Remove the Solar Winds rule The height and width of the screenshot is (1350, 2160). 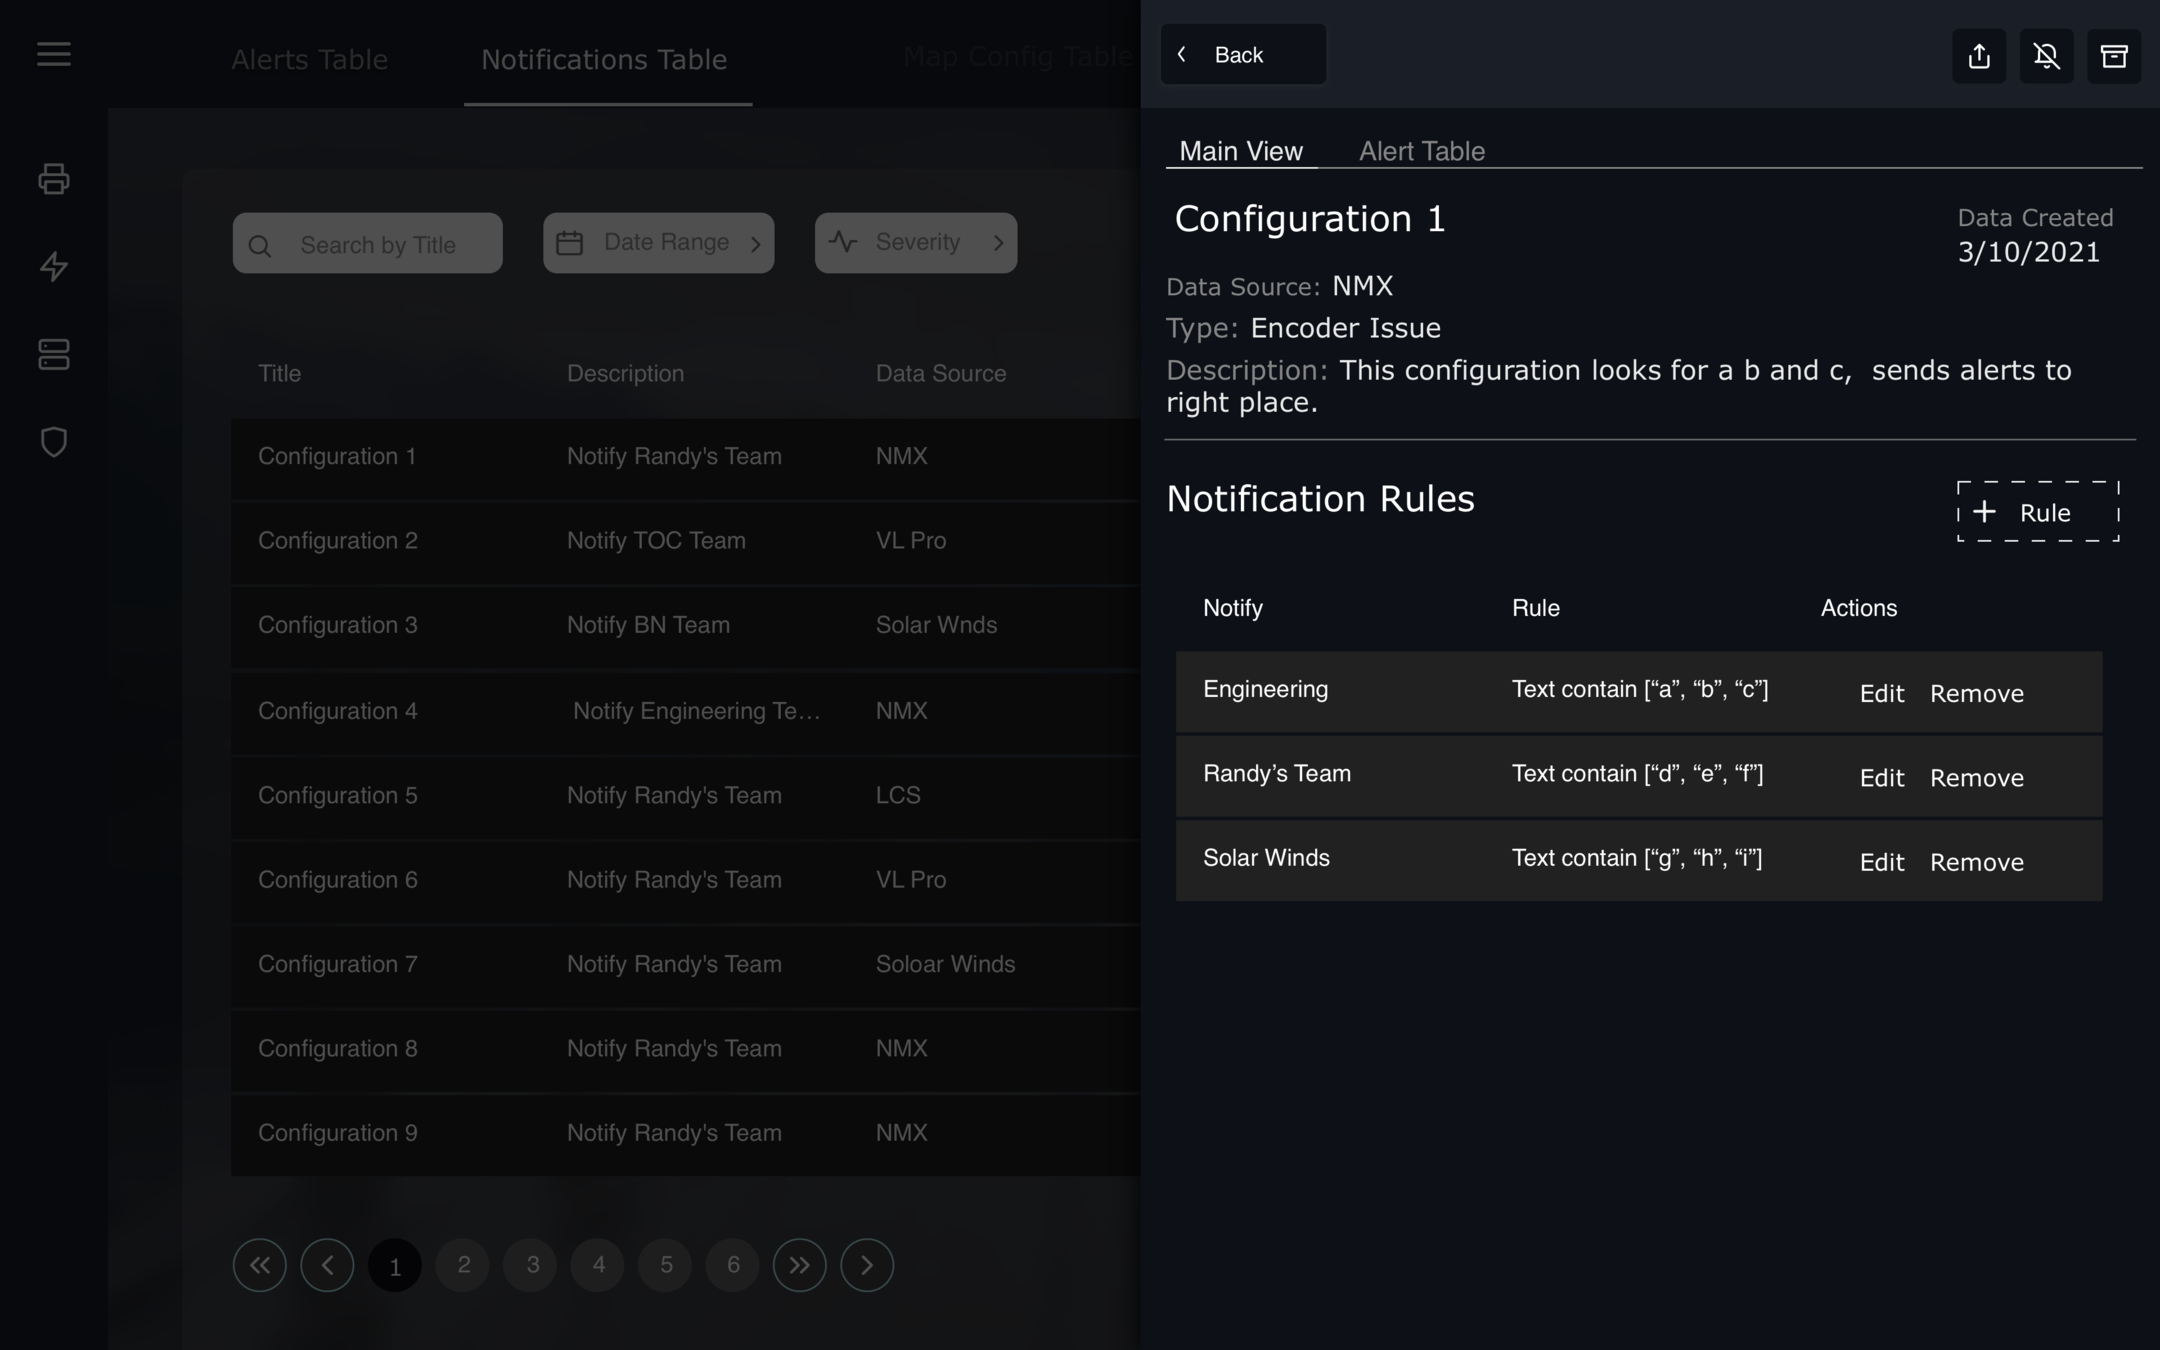[x=1976, y=862]
